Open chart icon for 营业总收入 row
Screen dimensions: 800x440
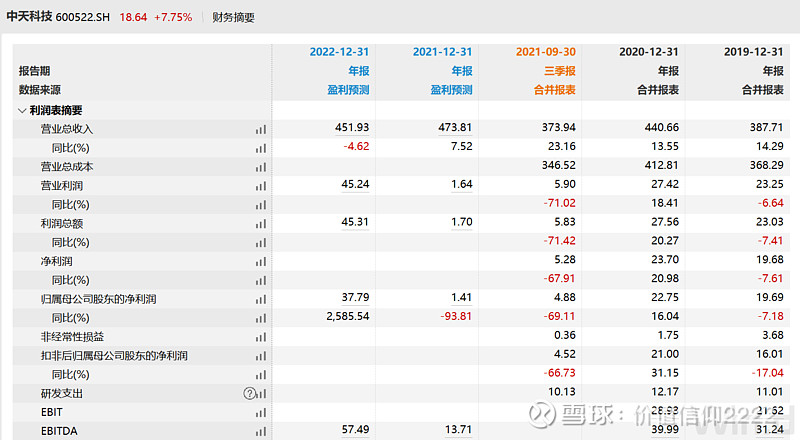pyautogui.click(x=261, y=130)
